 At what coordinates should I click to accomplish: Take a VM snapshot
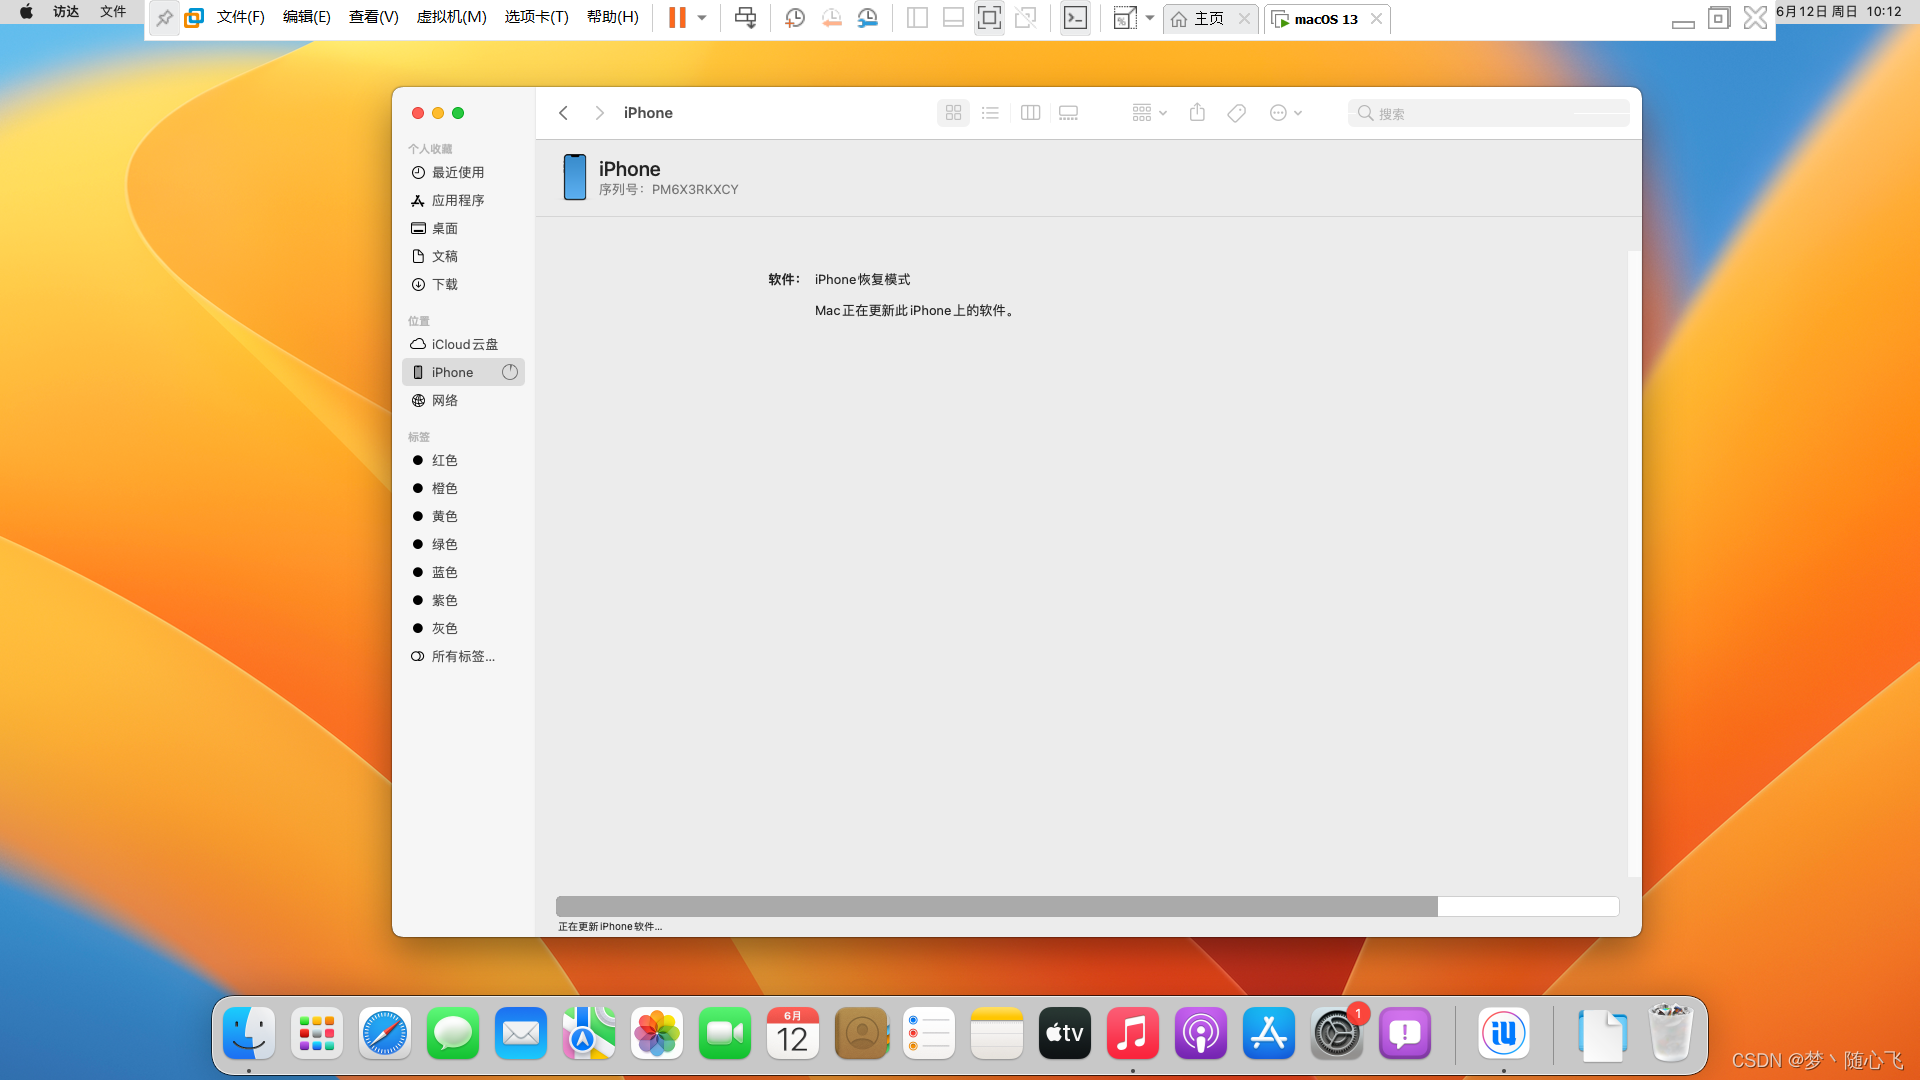point(795,18)
